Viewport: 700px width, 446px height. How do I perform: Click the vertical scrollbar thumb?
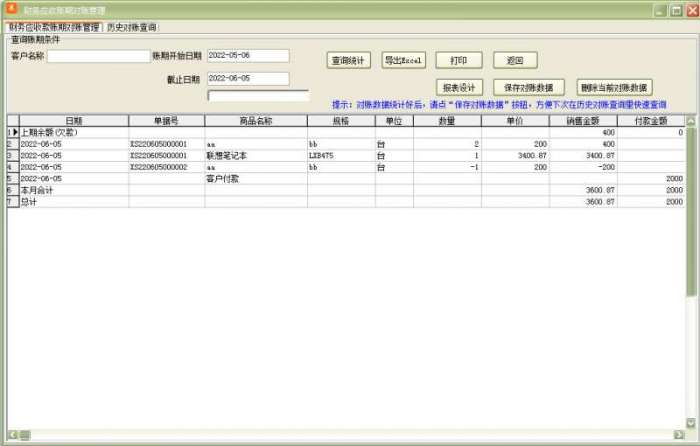click(x=691, y=211)
